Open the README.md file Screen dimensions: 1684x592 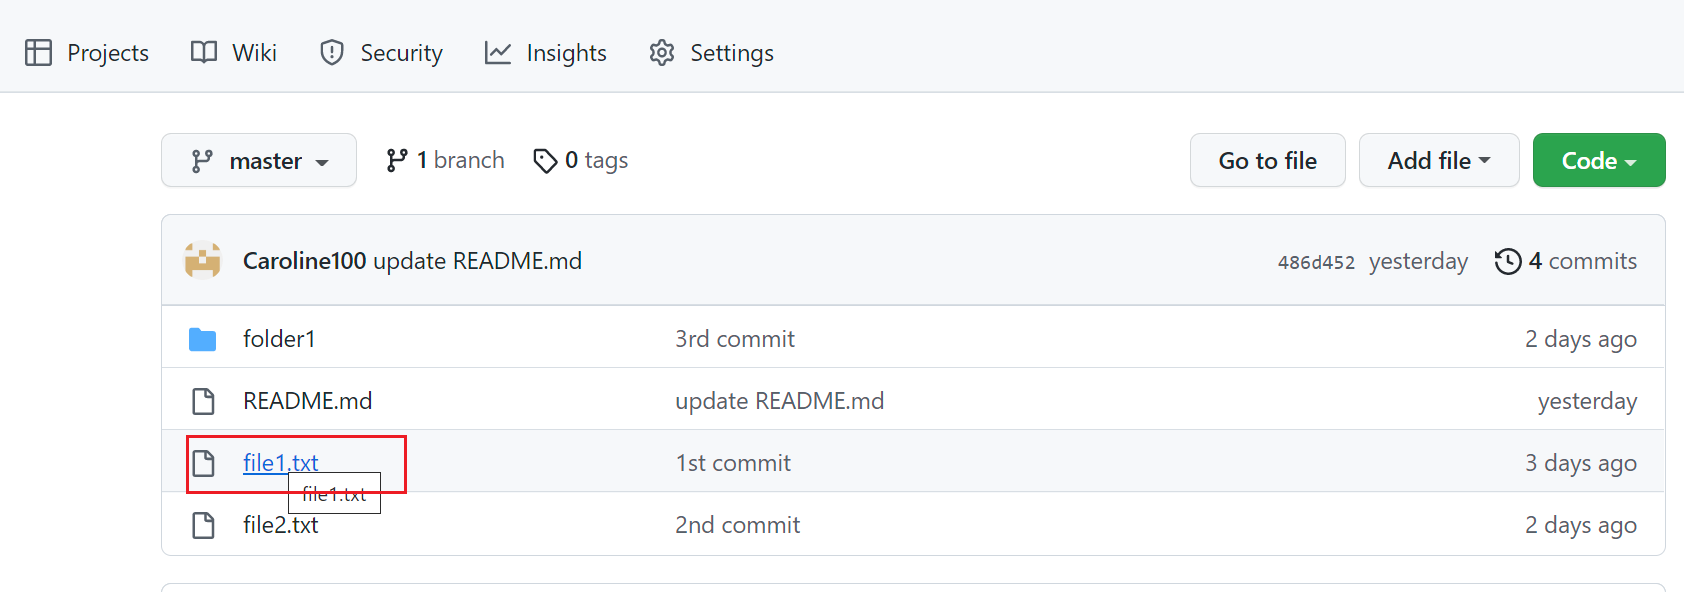coord(307,401)
